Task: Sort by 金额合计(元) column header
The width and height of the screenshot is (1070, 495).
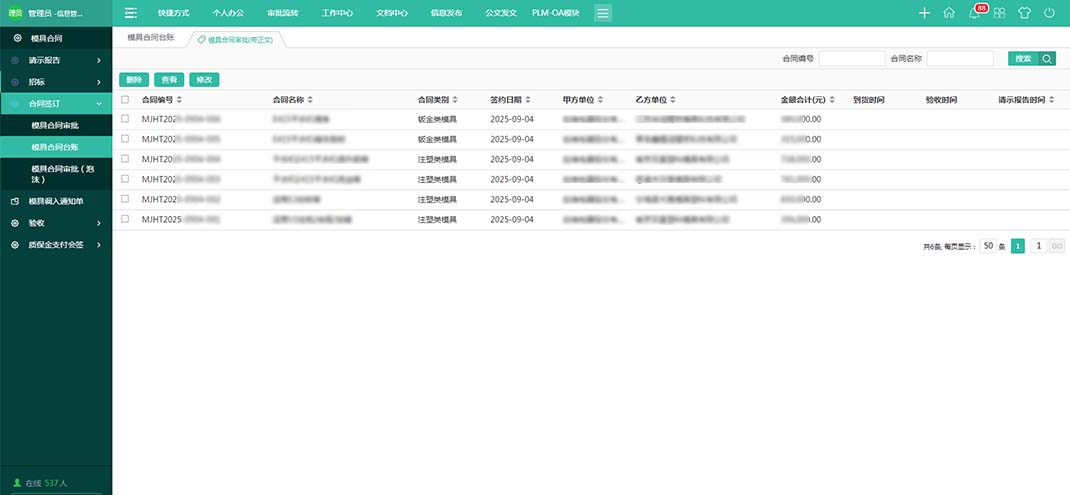Action: pos(805,100)
